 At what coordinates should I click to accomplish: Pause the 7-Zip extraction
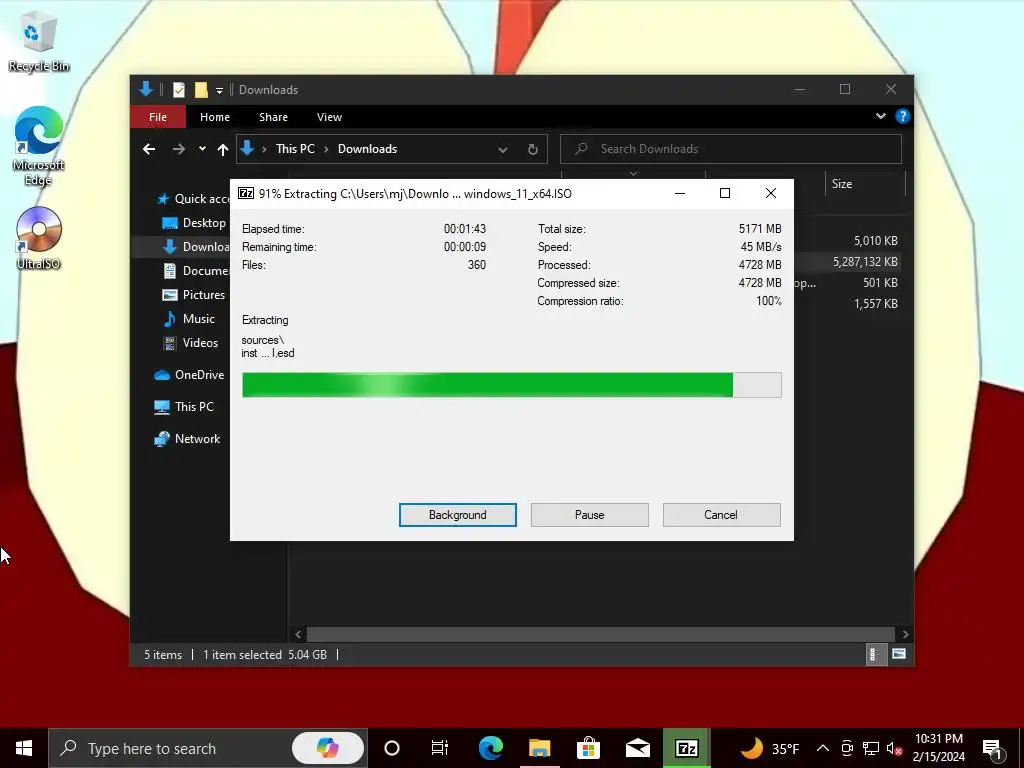(589, 515)
